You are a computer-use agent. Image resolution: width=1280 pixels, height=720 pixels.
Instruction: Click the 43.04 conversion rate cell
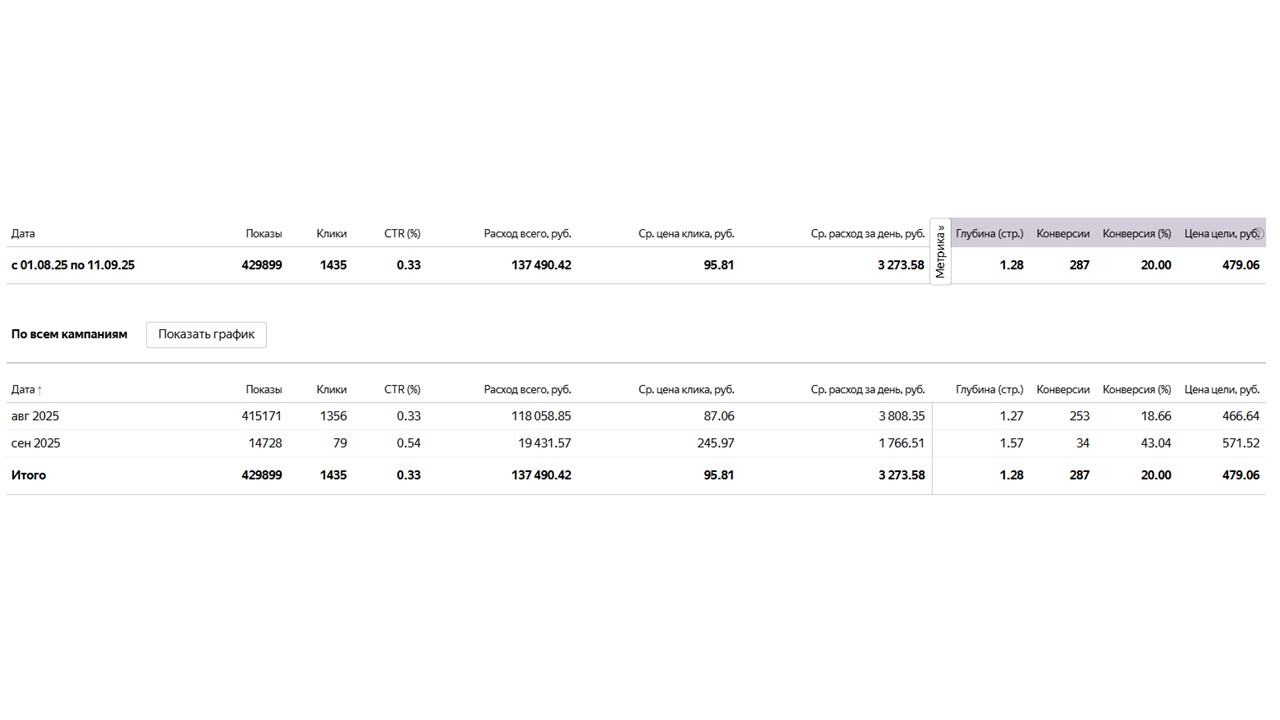coord(1155,443)
